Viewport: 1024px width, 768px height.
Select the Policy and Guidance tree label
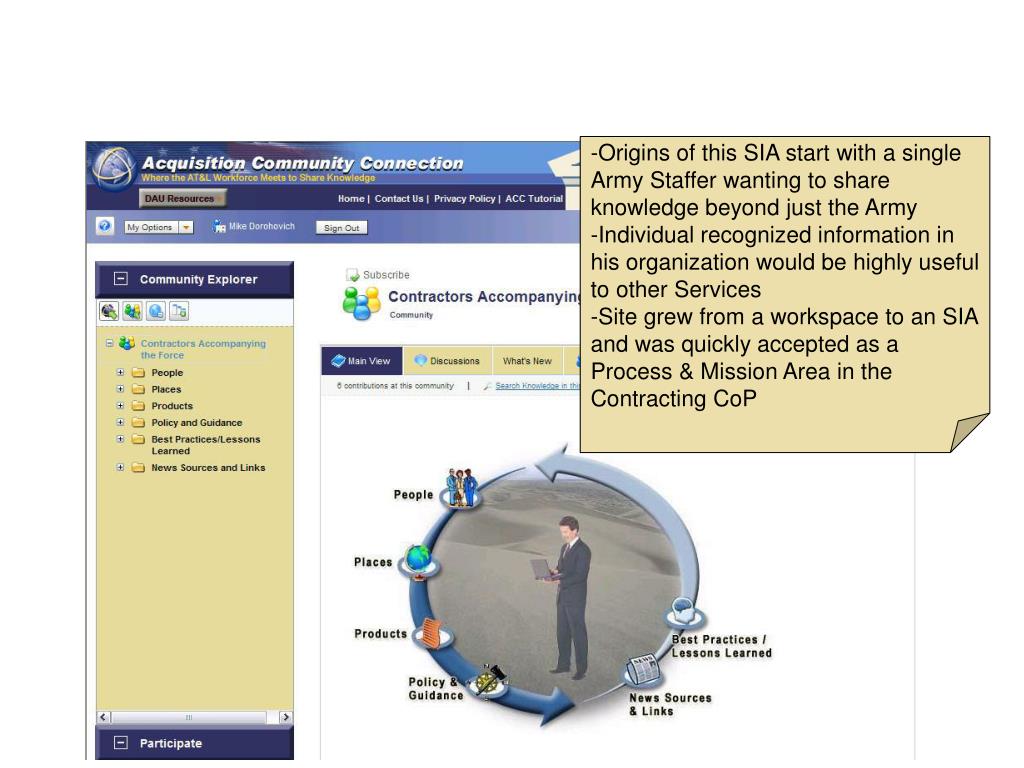(197, 423)
